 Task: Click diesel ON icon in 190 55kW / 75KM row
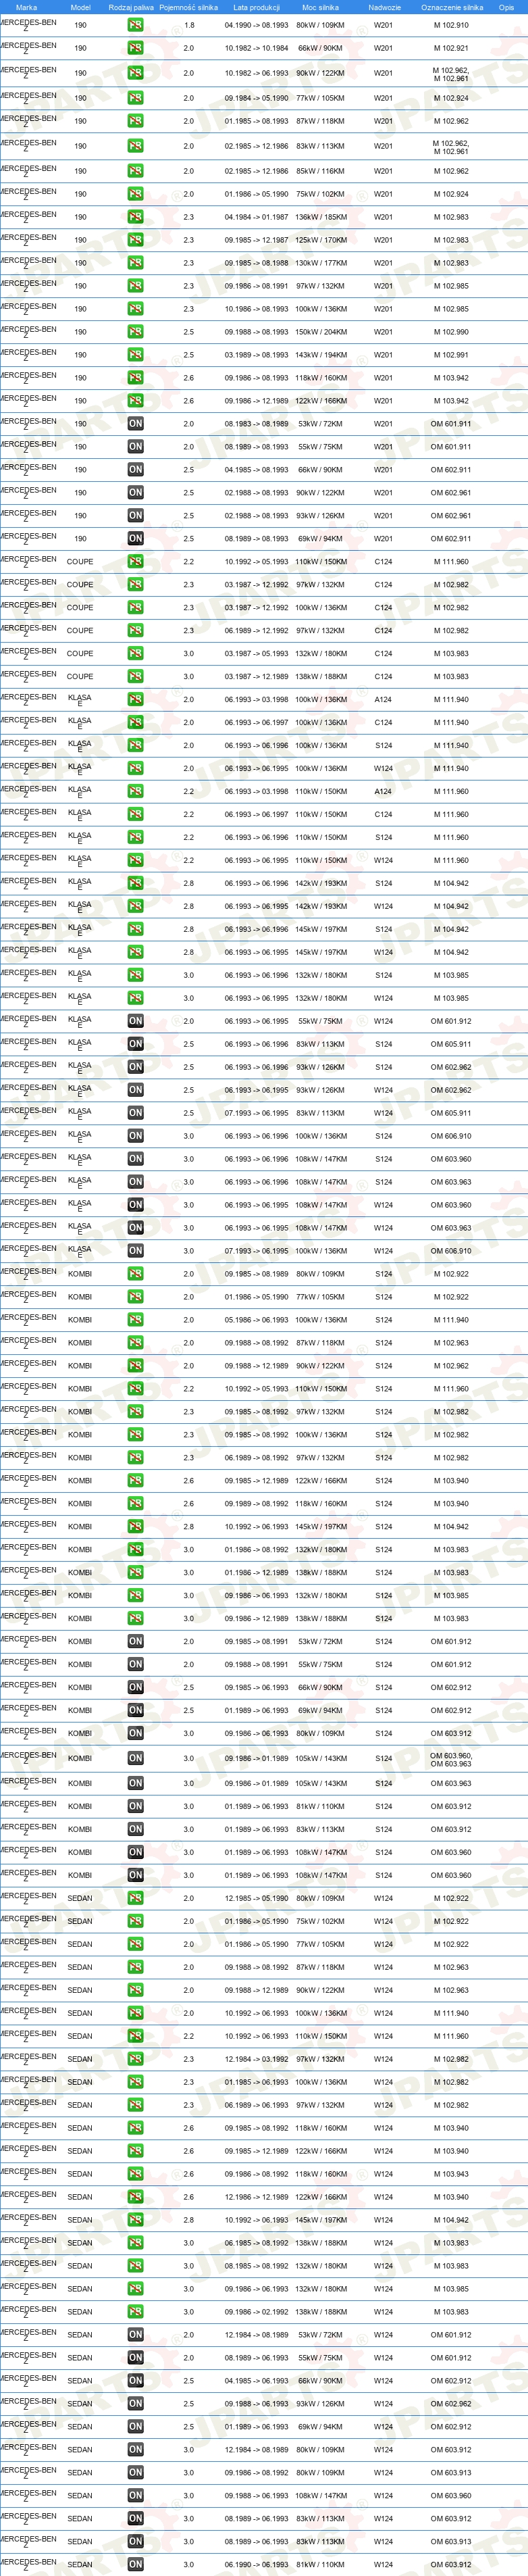click(x=135, y=447)
